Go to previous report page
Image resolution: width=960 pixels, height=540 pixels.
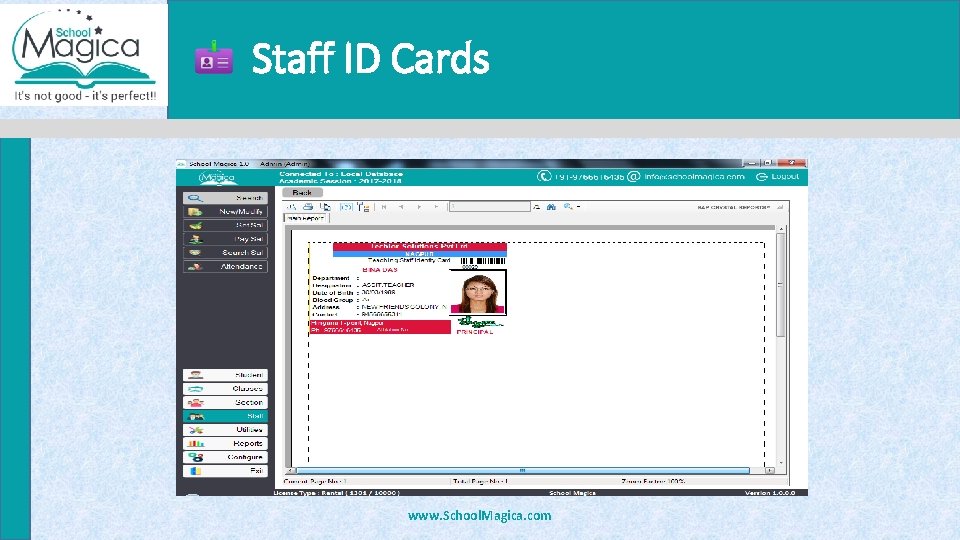(x=401, y=207)
